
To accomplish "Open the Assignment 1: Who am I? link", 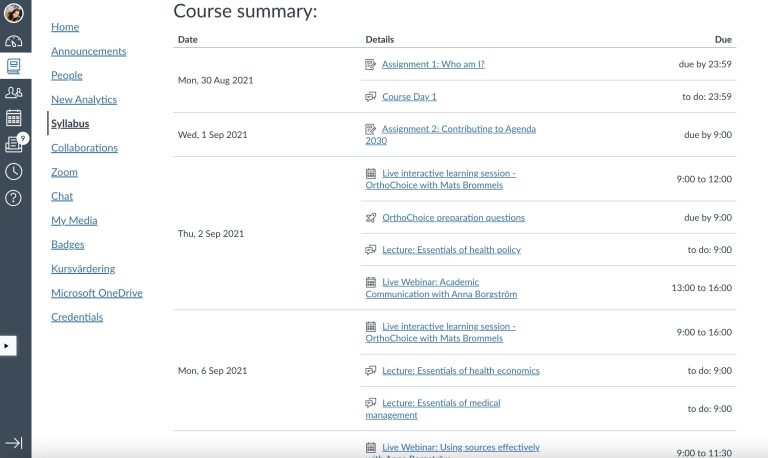I will point(433,64).
